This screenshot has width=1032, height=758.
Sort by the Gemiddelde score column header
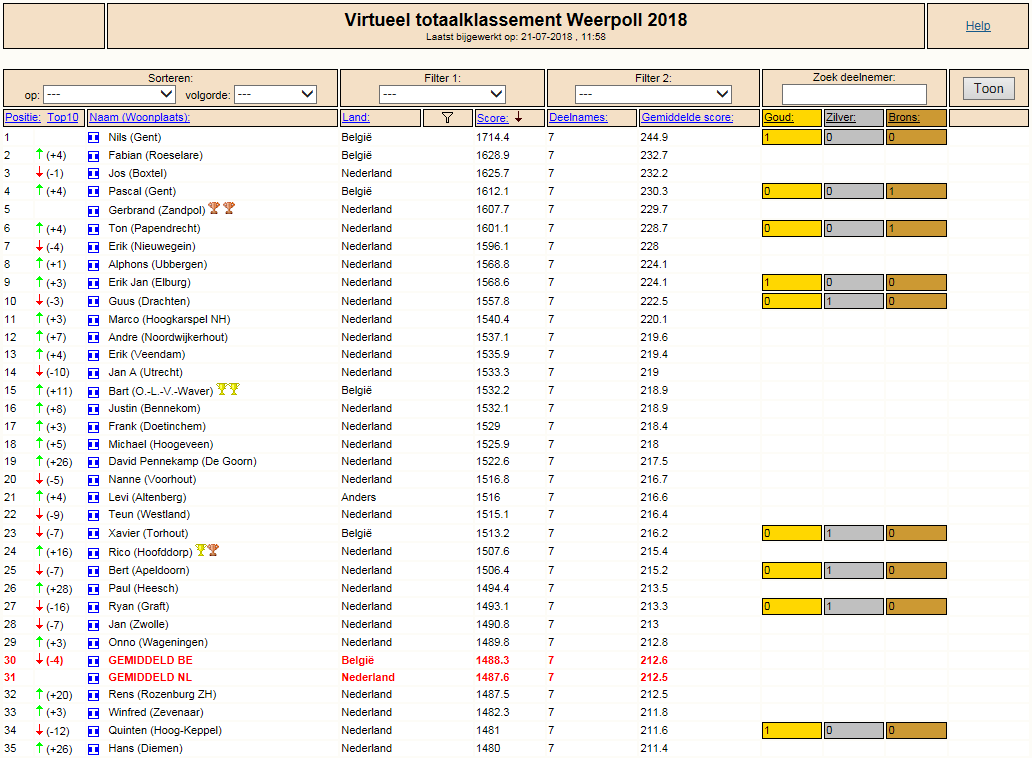click(x=687, y=118)
